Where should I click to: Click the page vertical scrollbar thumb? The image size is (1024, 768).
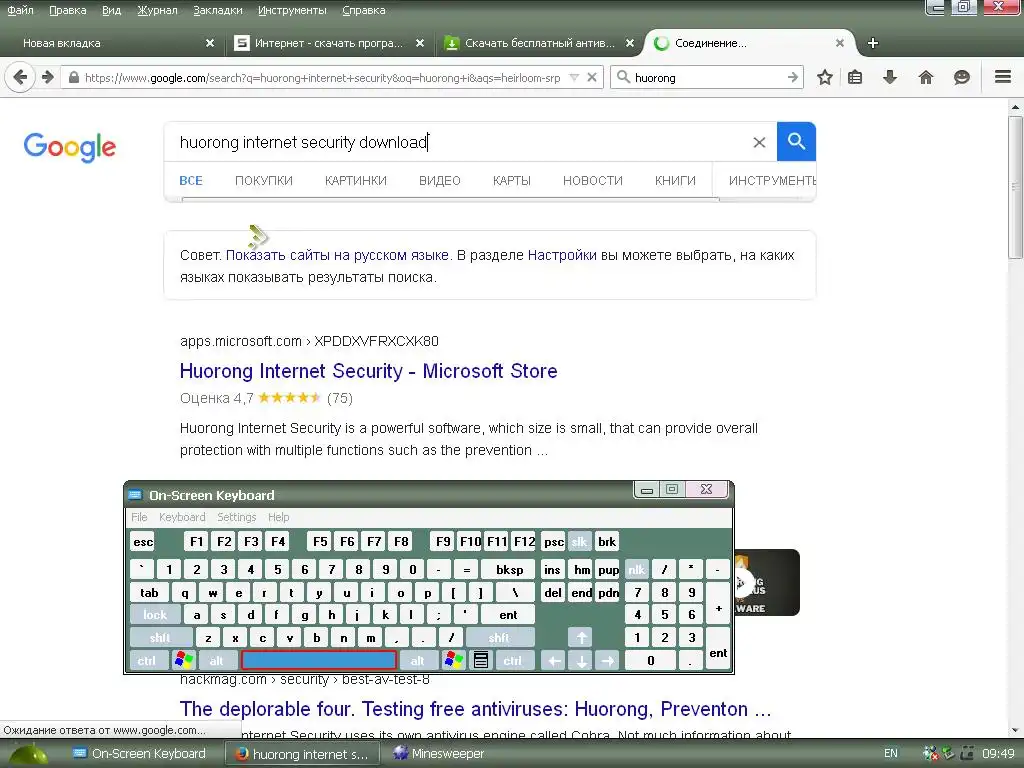click(x=1015, y=187)
